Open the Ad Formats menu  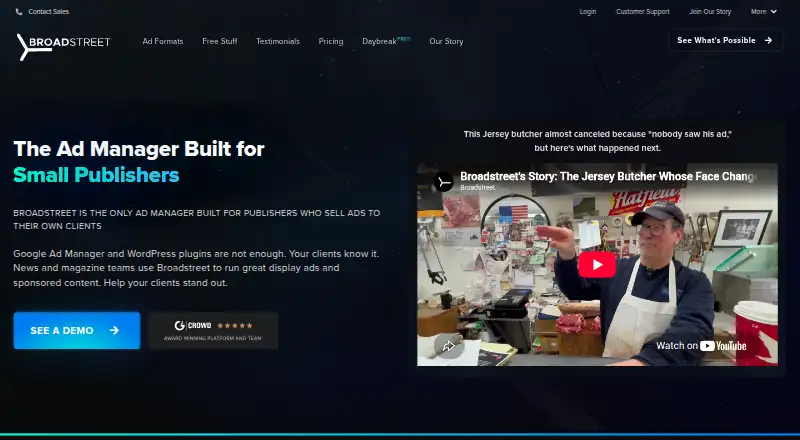[163, 41]
